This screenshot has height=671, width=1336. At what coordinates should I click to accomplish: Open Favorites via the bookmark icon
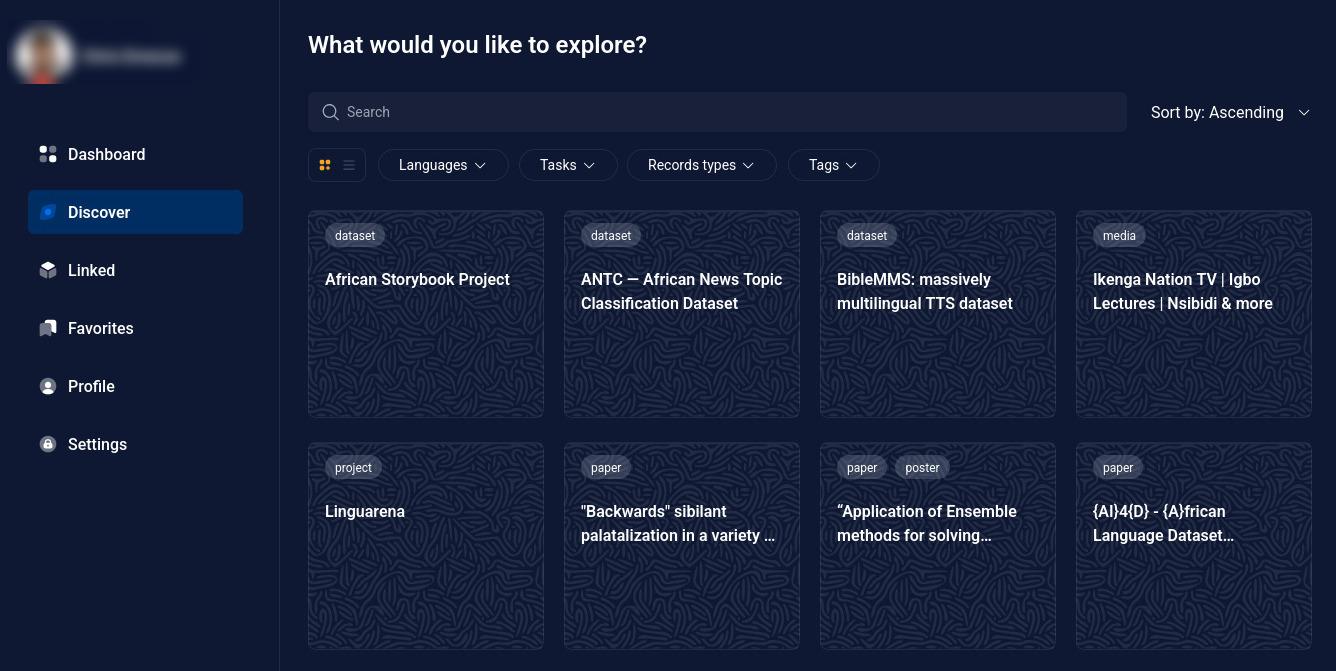tap(48, 328)
